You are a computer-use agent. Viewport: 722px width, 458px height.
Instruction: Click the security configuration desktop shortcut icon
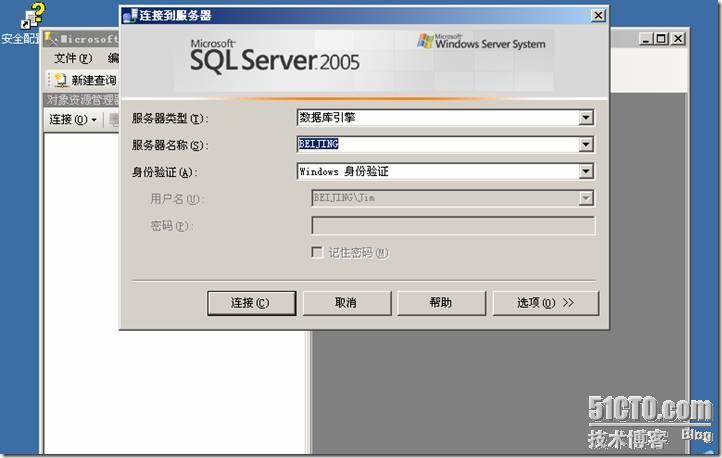[x=32, y=16]
